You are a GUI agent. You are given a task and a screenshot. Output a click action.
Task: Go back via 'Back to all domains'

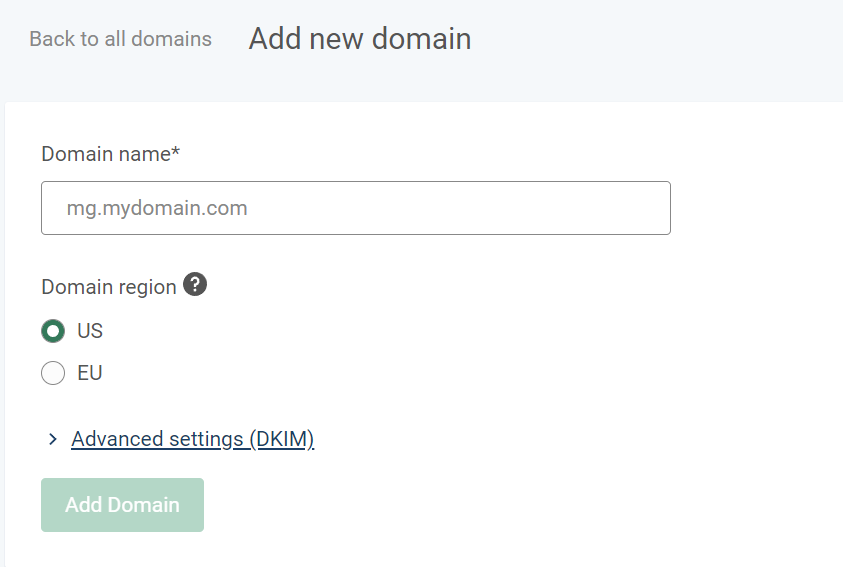(120, 39)
